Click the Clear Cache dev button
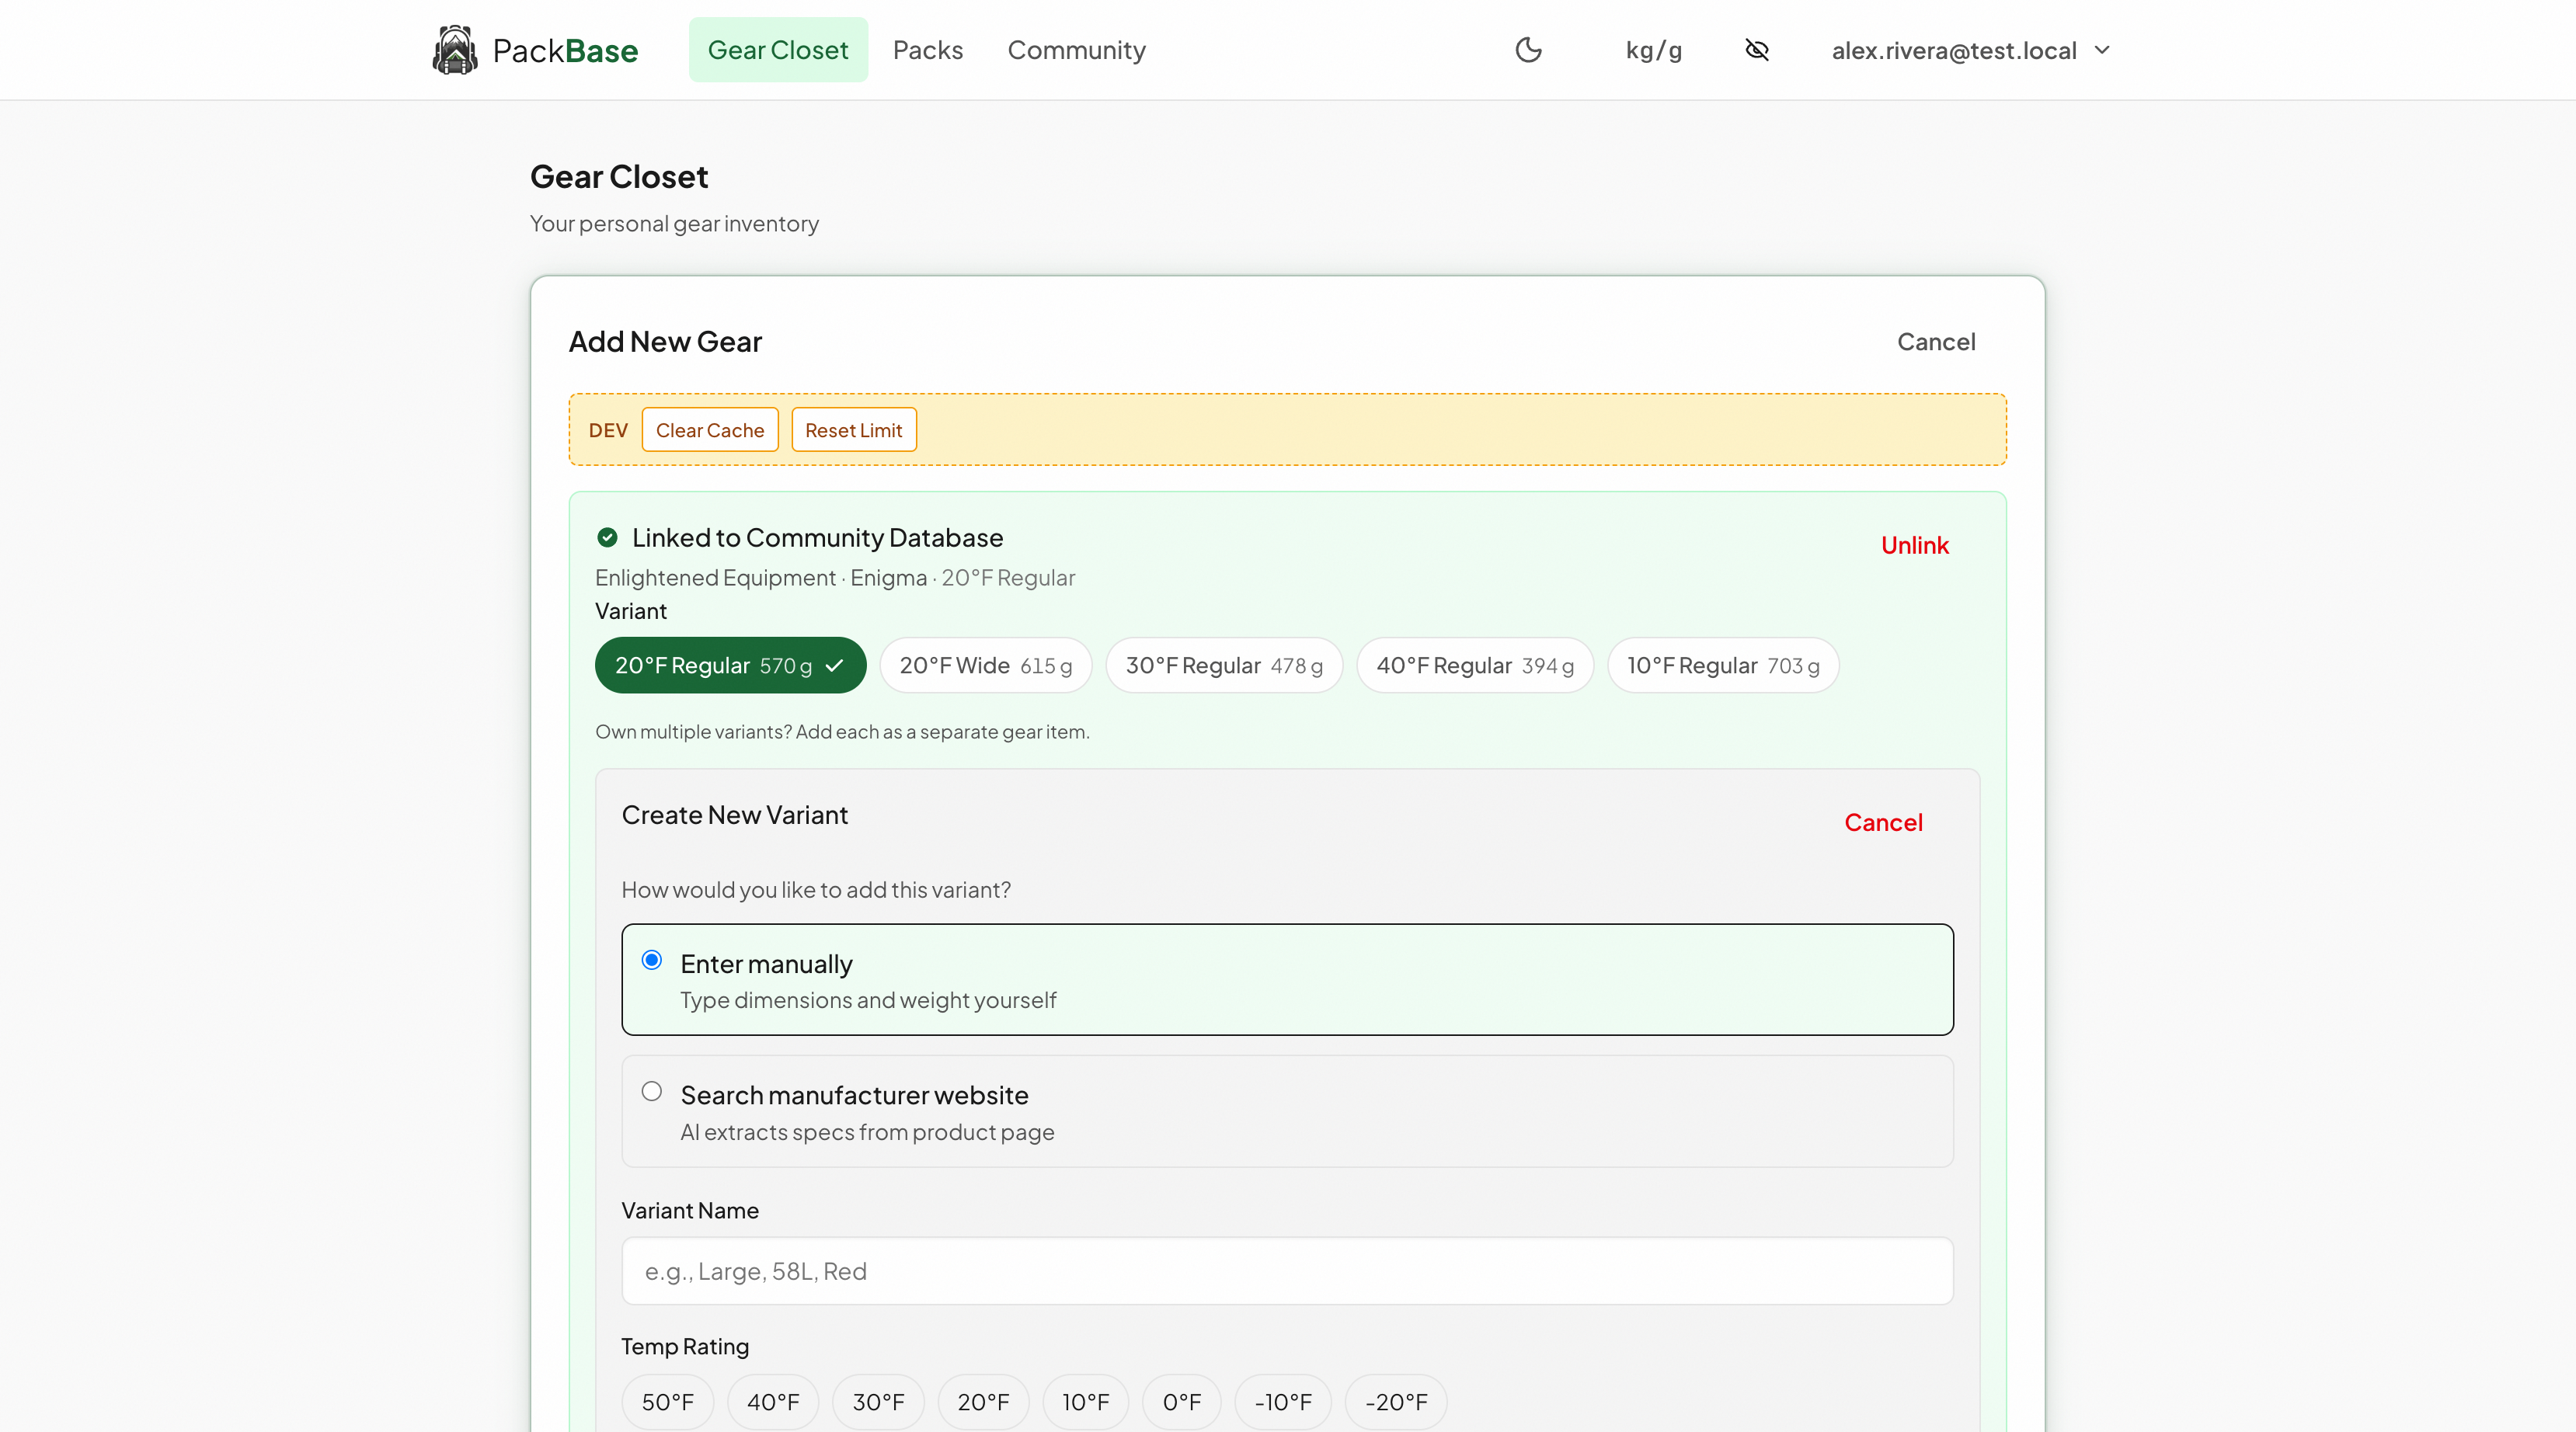This screenshot has height=1432, width=2576. click(710, 430)
